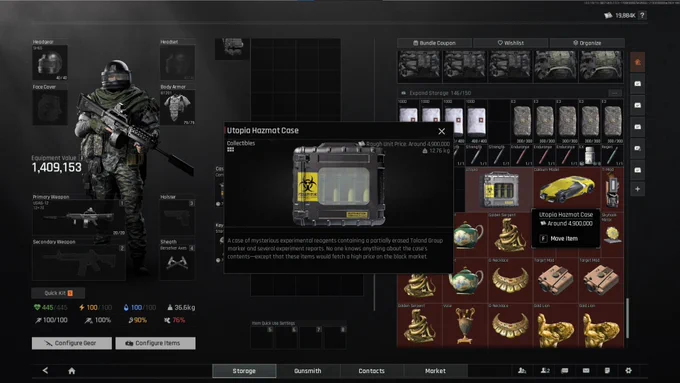Select the Primary Weapon slot
Screen dimensions: 680x383
[x=78, y=218]
